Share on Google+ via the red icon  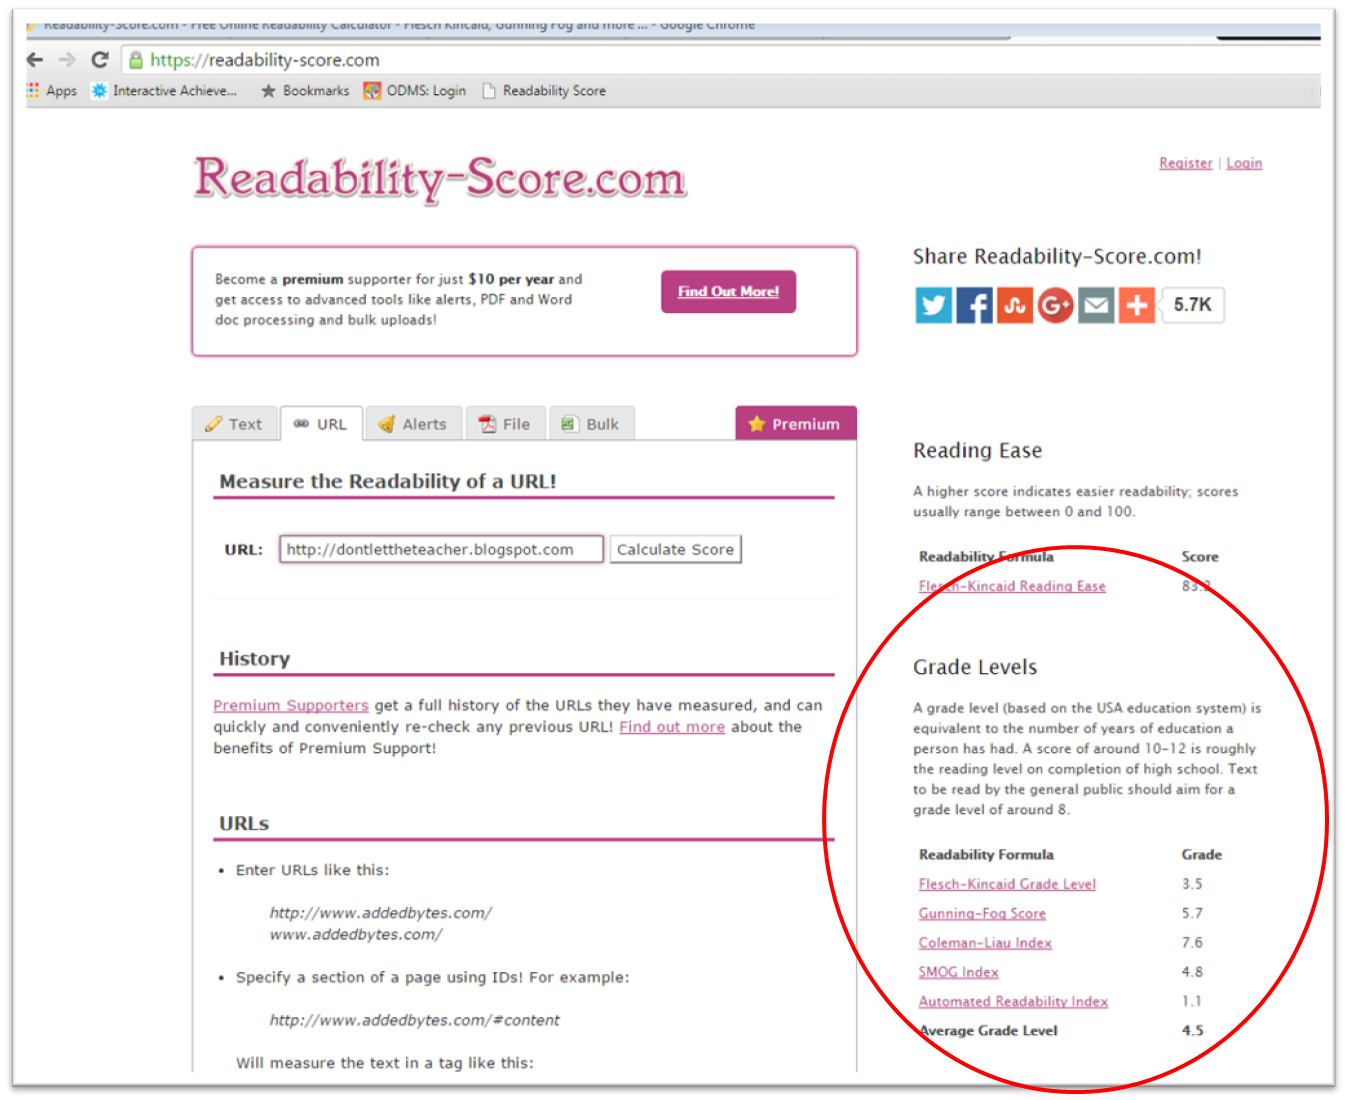[x=1055, y=305]
